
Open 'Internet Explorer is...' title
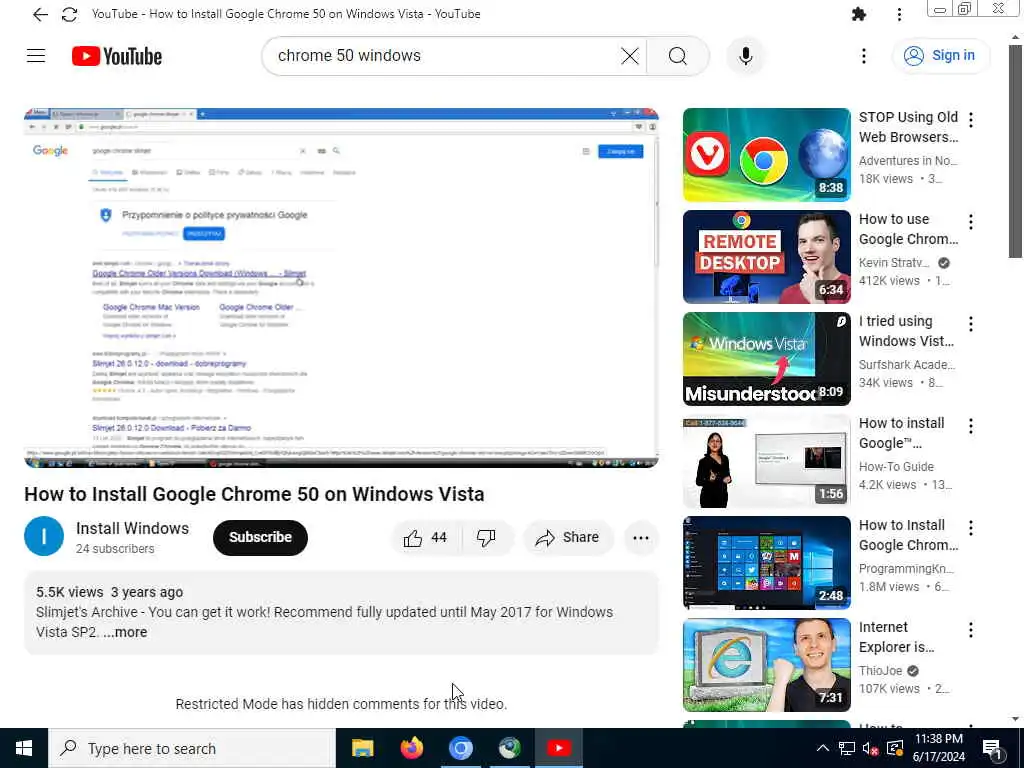point(896,637)
